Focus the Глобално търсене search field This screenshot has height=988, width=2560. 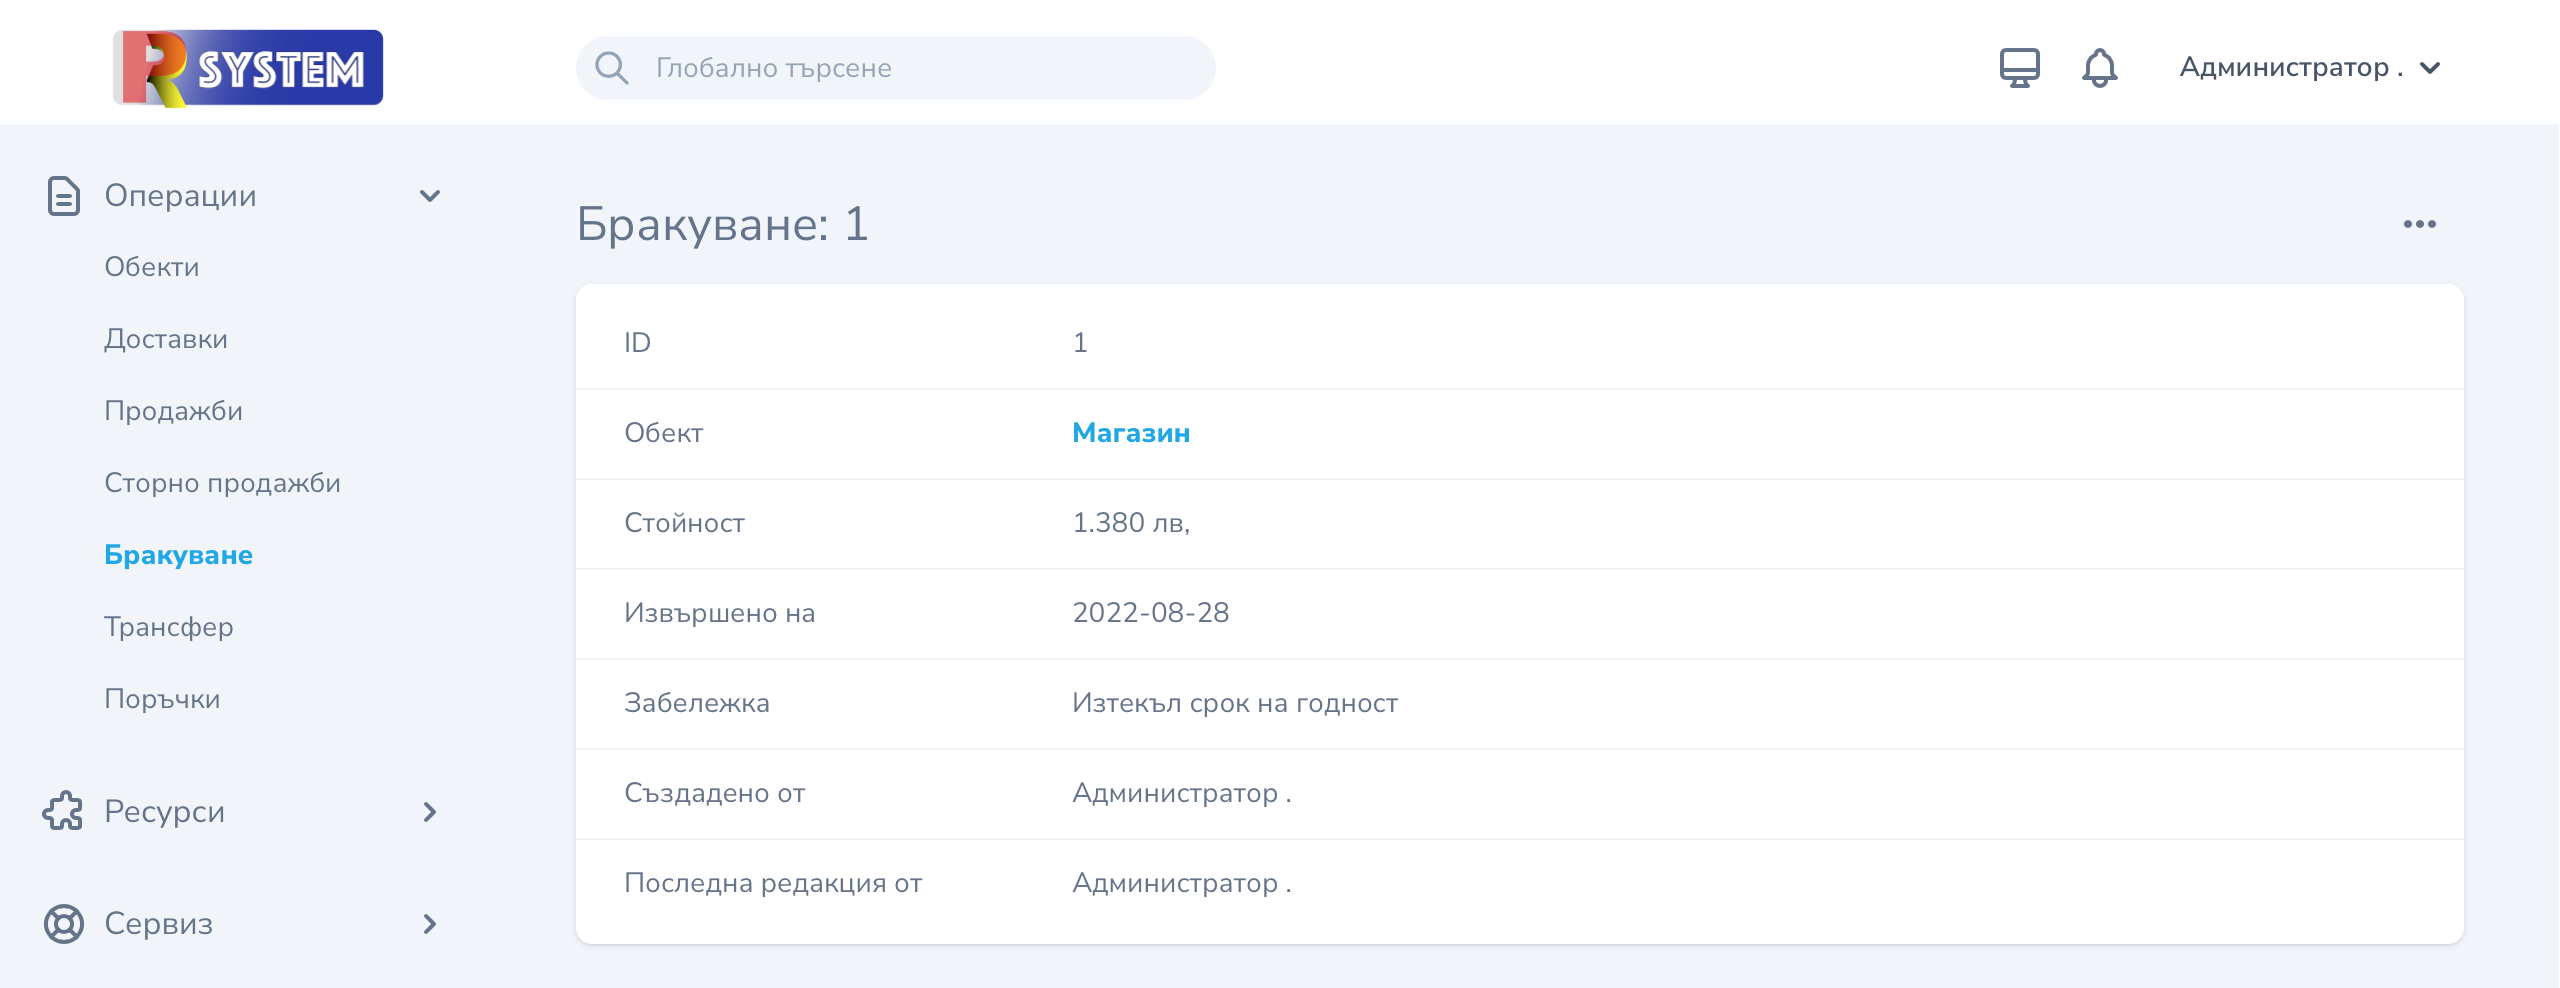[896, 68]
